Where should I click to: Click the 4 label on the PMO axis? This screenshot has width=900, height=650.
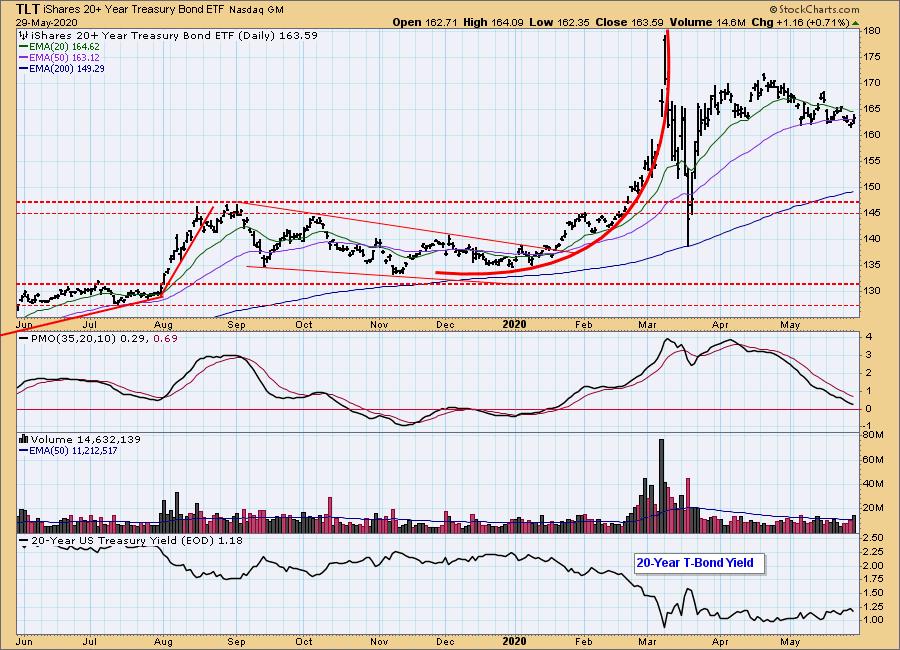pyautogui.click(x=869, y=336)
